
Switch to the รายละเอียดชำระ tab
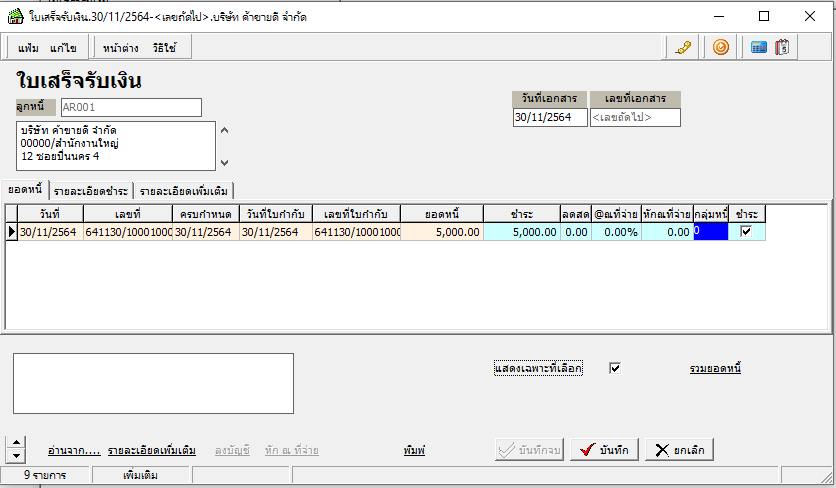coord(91,191)
